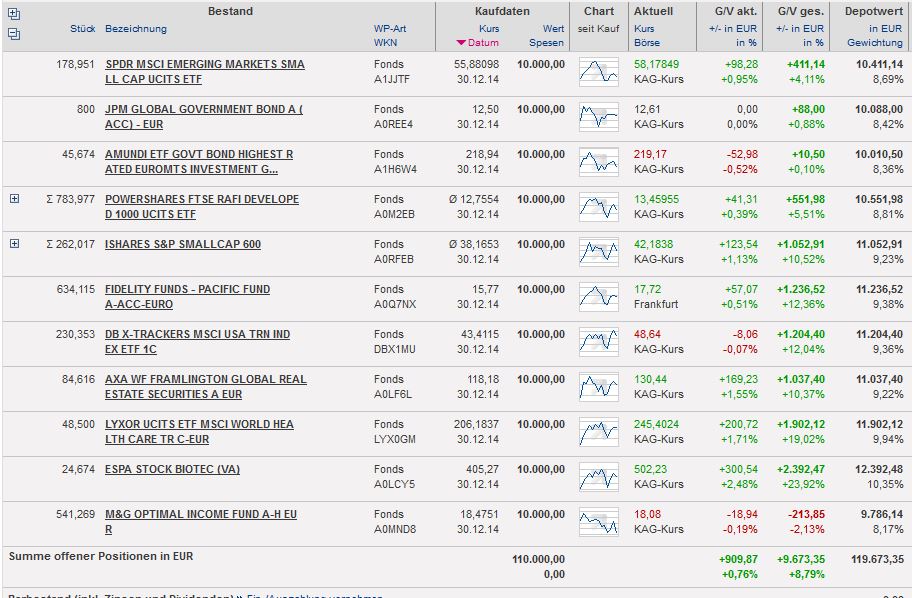Click the Börse column header
912x598 pixels.
tap(646, 43)
